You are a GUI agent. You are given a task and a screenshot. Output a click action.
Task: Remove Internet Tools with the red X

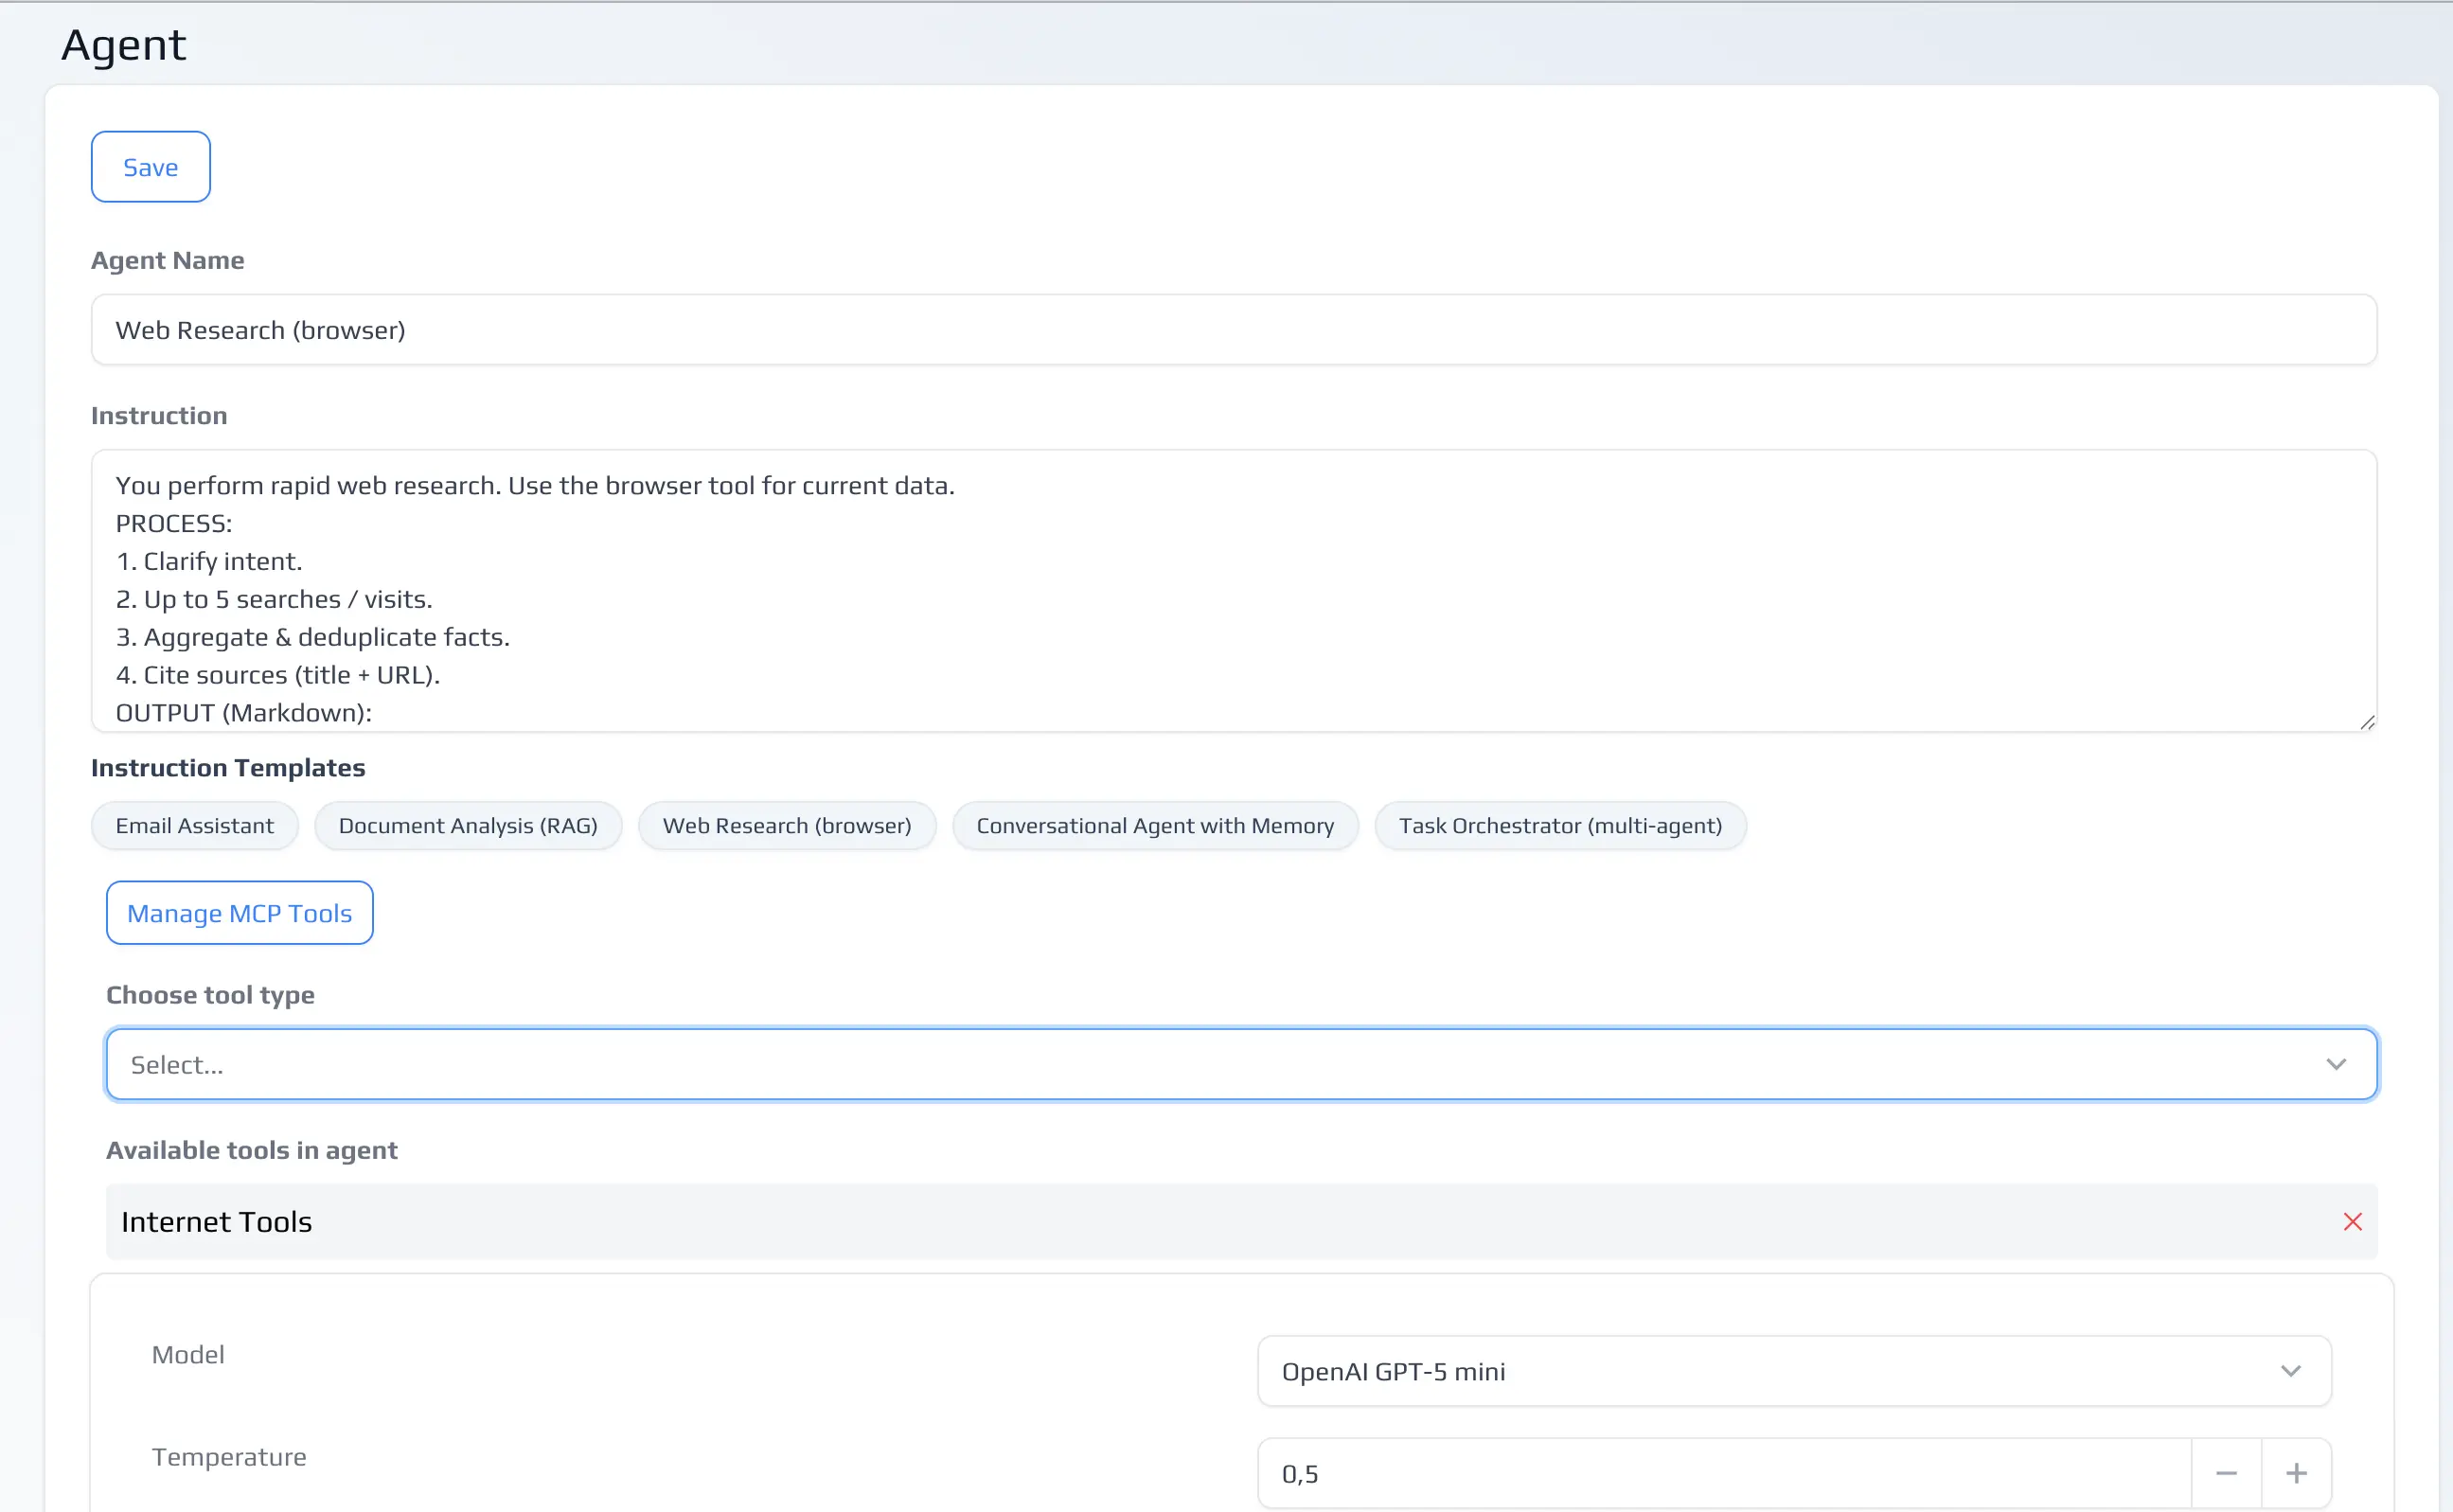(2352, 1221)
